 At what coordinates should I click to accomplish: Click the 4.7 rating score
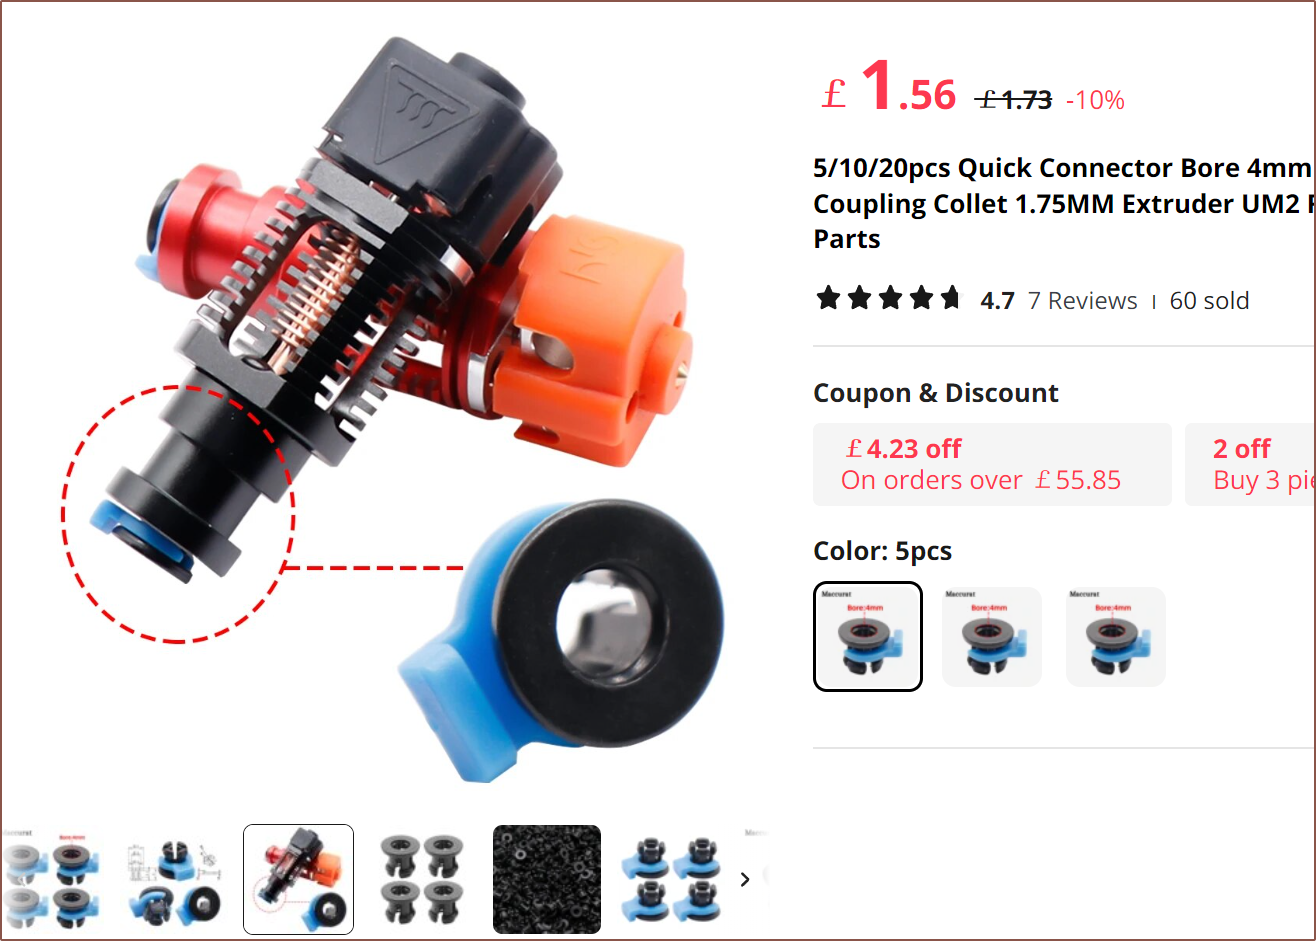click(x=997, y=301)
